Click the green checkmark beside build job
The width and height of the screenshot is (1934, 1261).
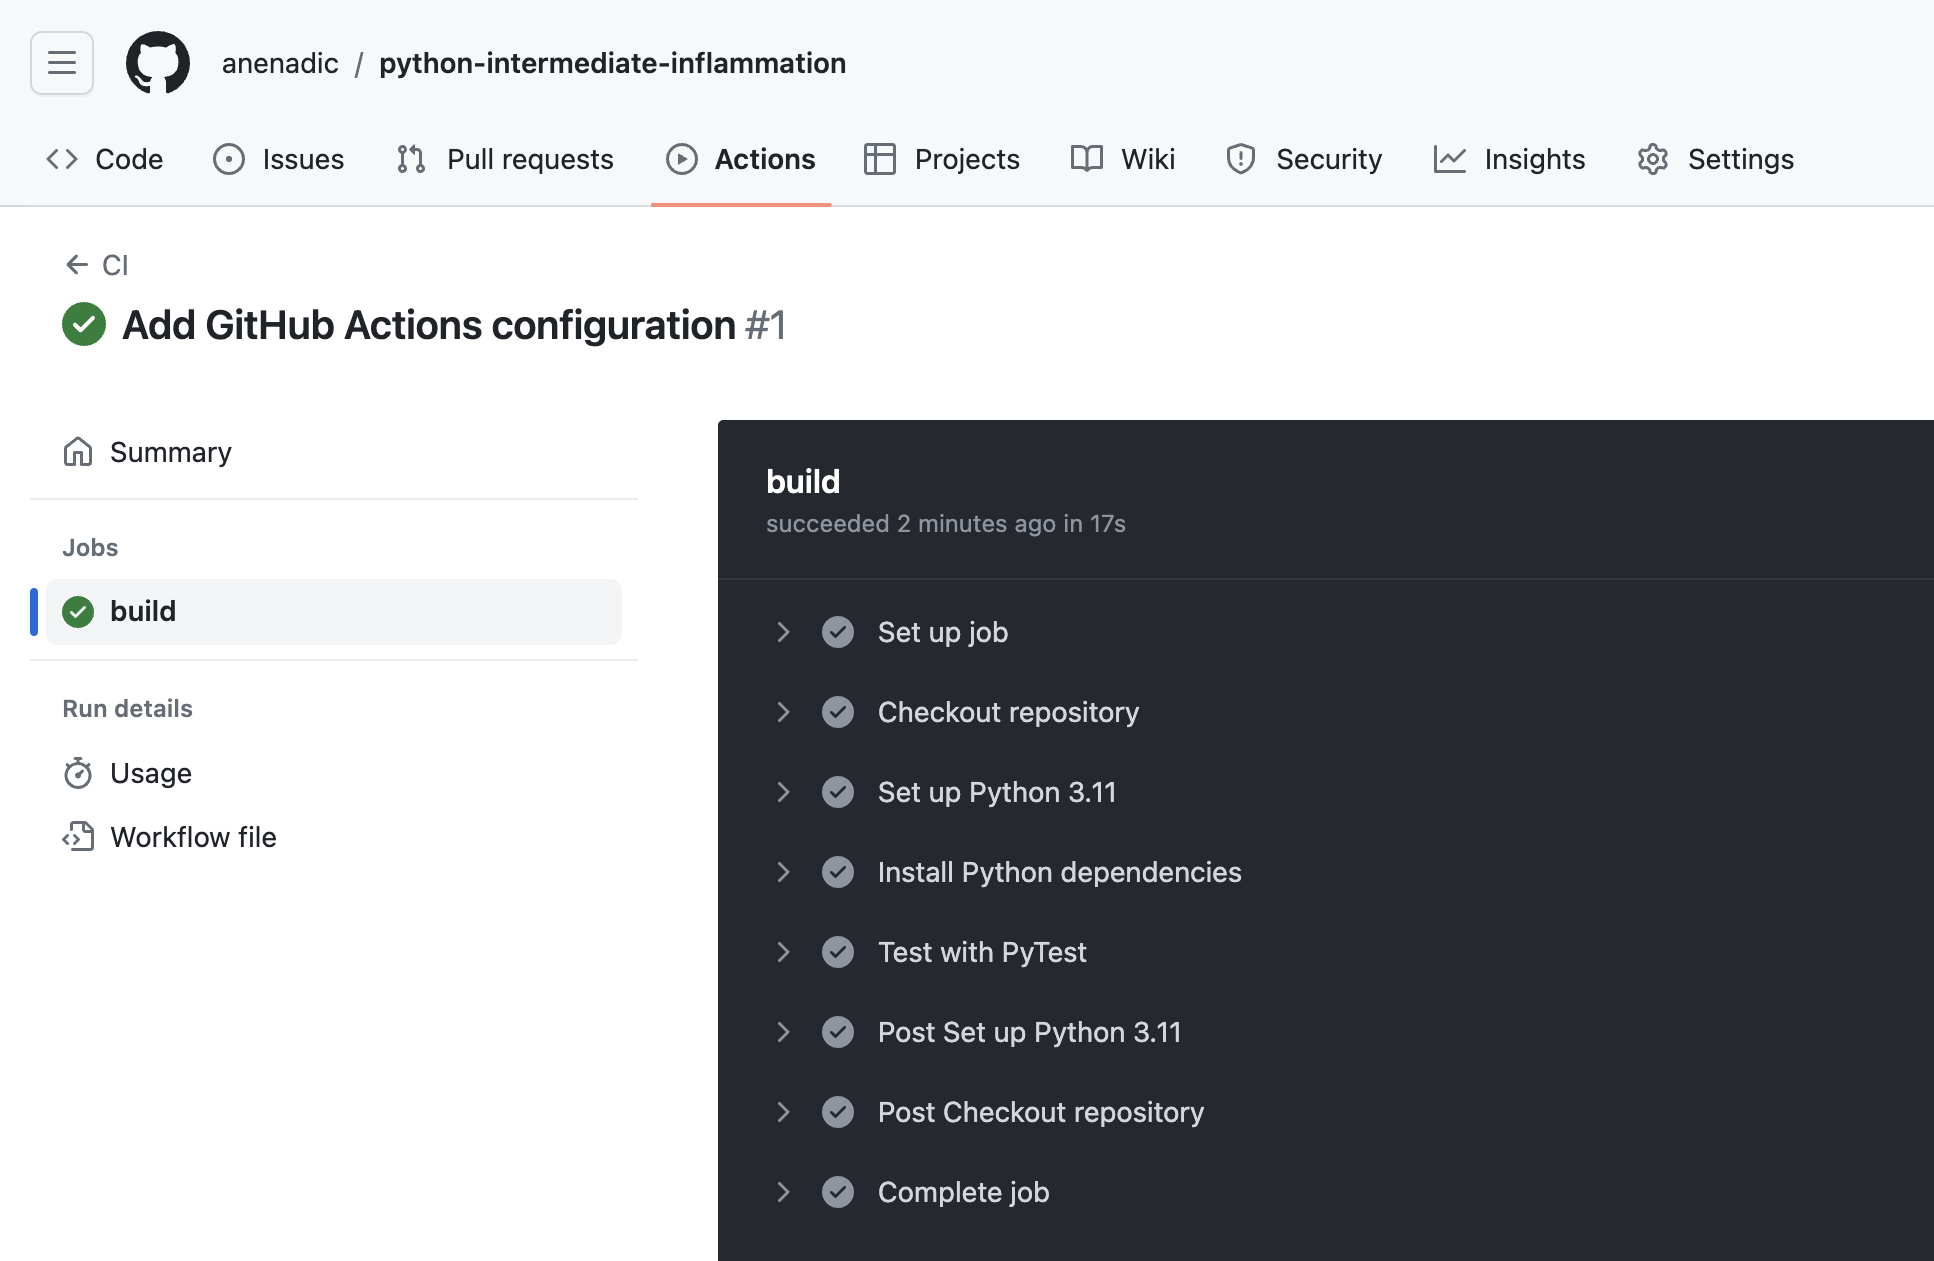77,611
